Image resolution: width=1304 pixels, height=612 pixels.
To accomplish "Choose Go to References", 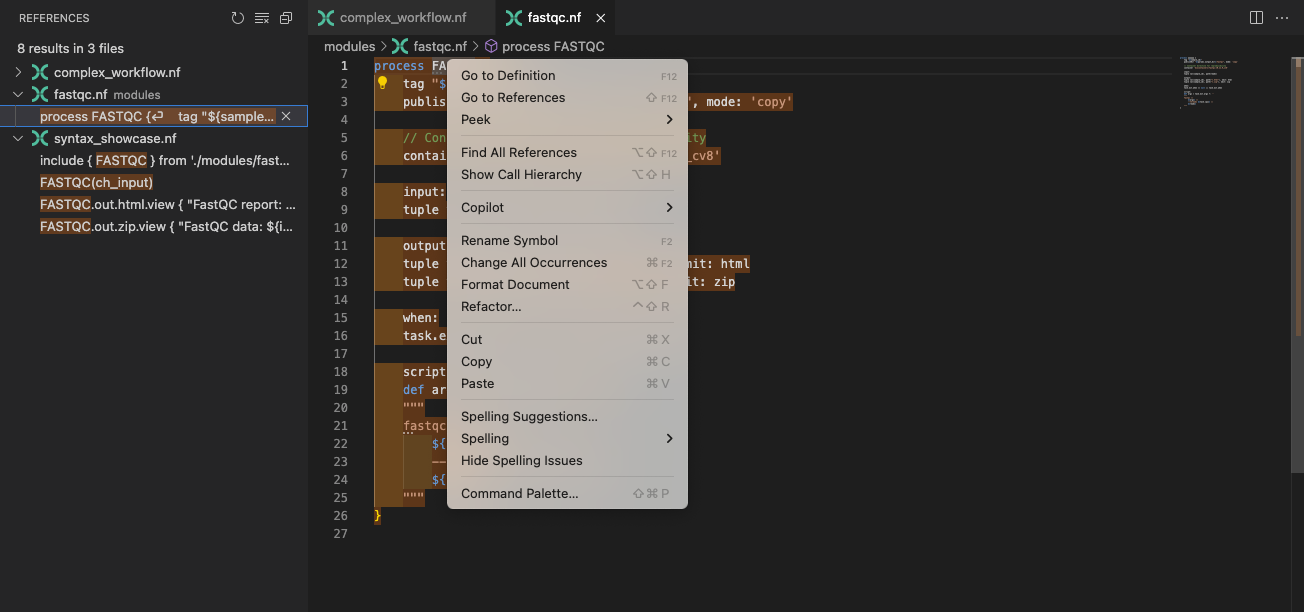I will (x=567, y=98).
